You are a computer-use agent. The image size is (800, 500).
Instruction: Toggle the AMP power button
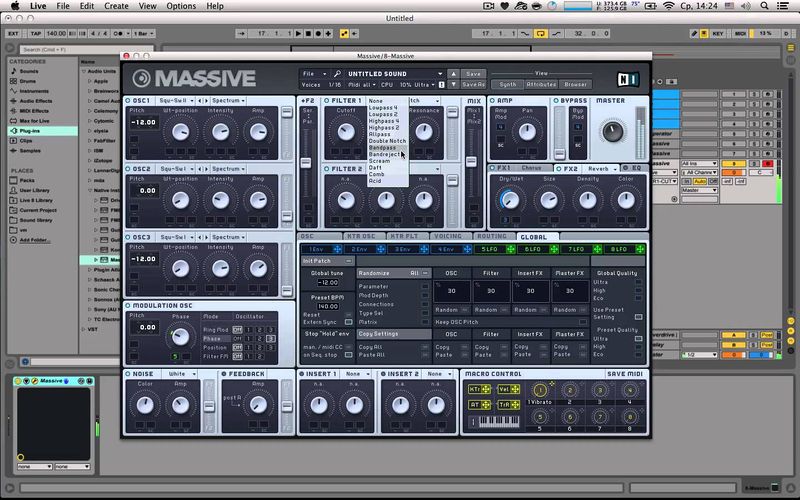(492, 101)
